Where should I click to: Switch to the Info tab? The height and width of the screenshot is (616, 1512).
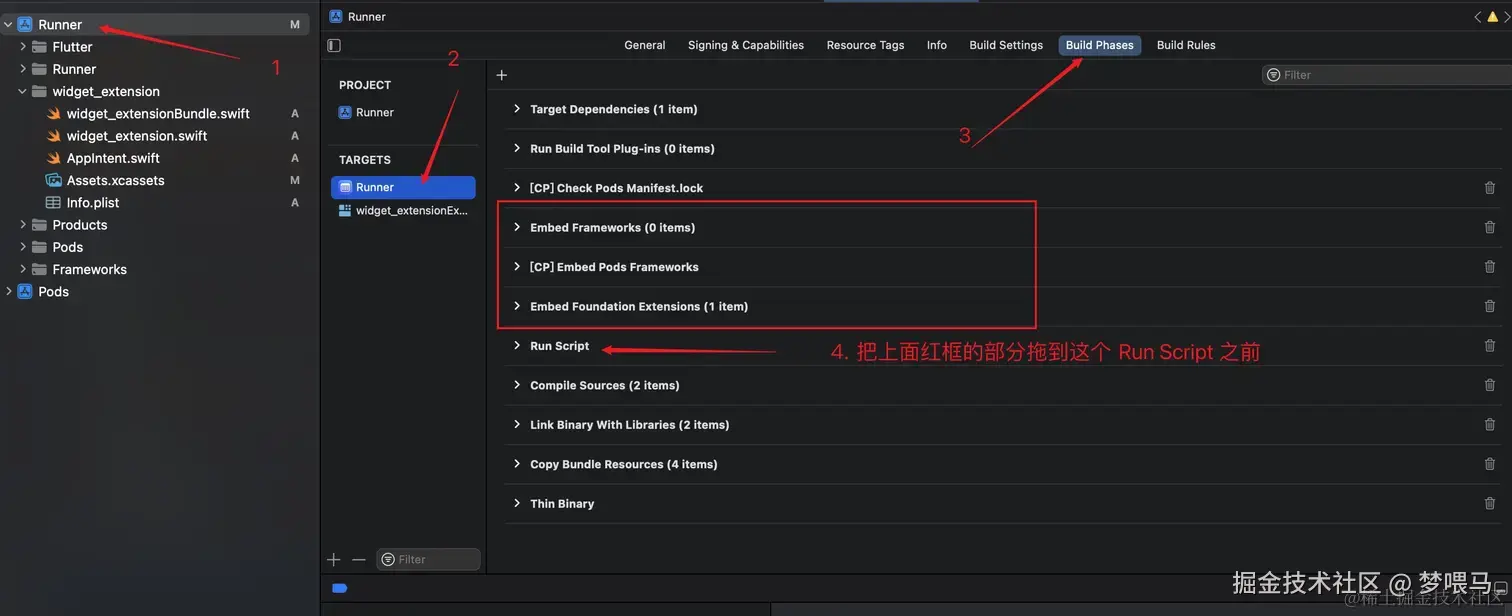coord(937,45)
